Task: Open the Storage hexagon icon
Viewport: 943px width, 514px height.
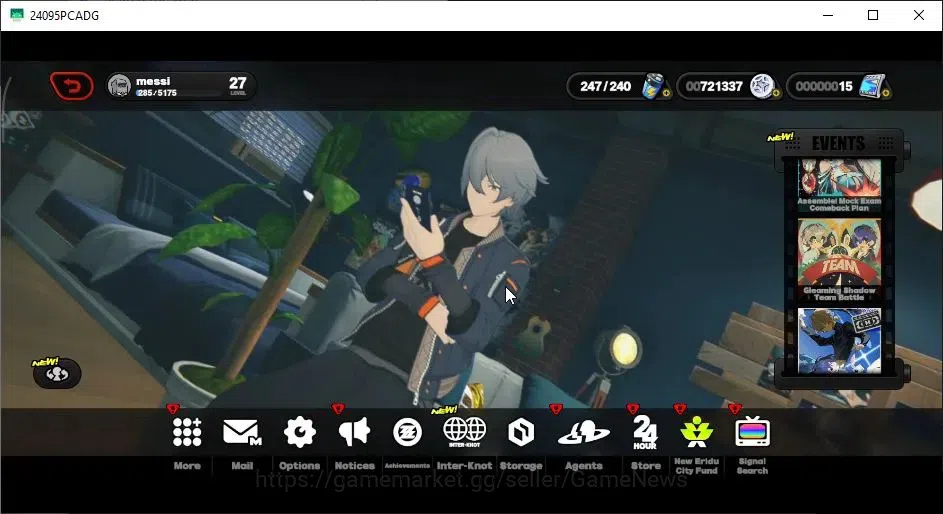Action: point(521,432)
